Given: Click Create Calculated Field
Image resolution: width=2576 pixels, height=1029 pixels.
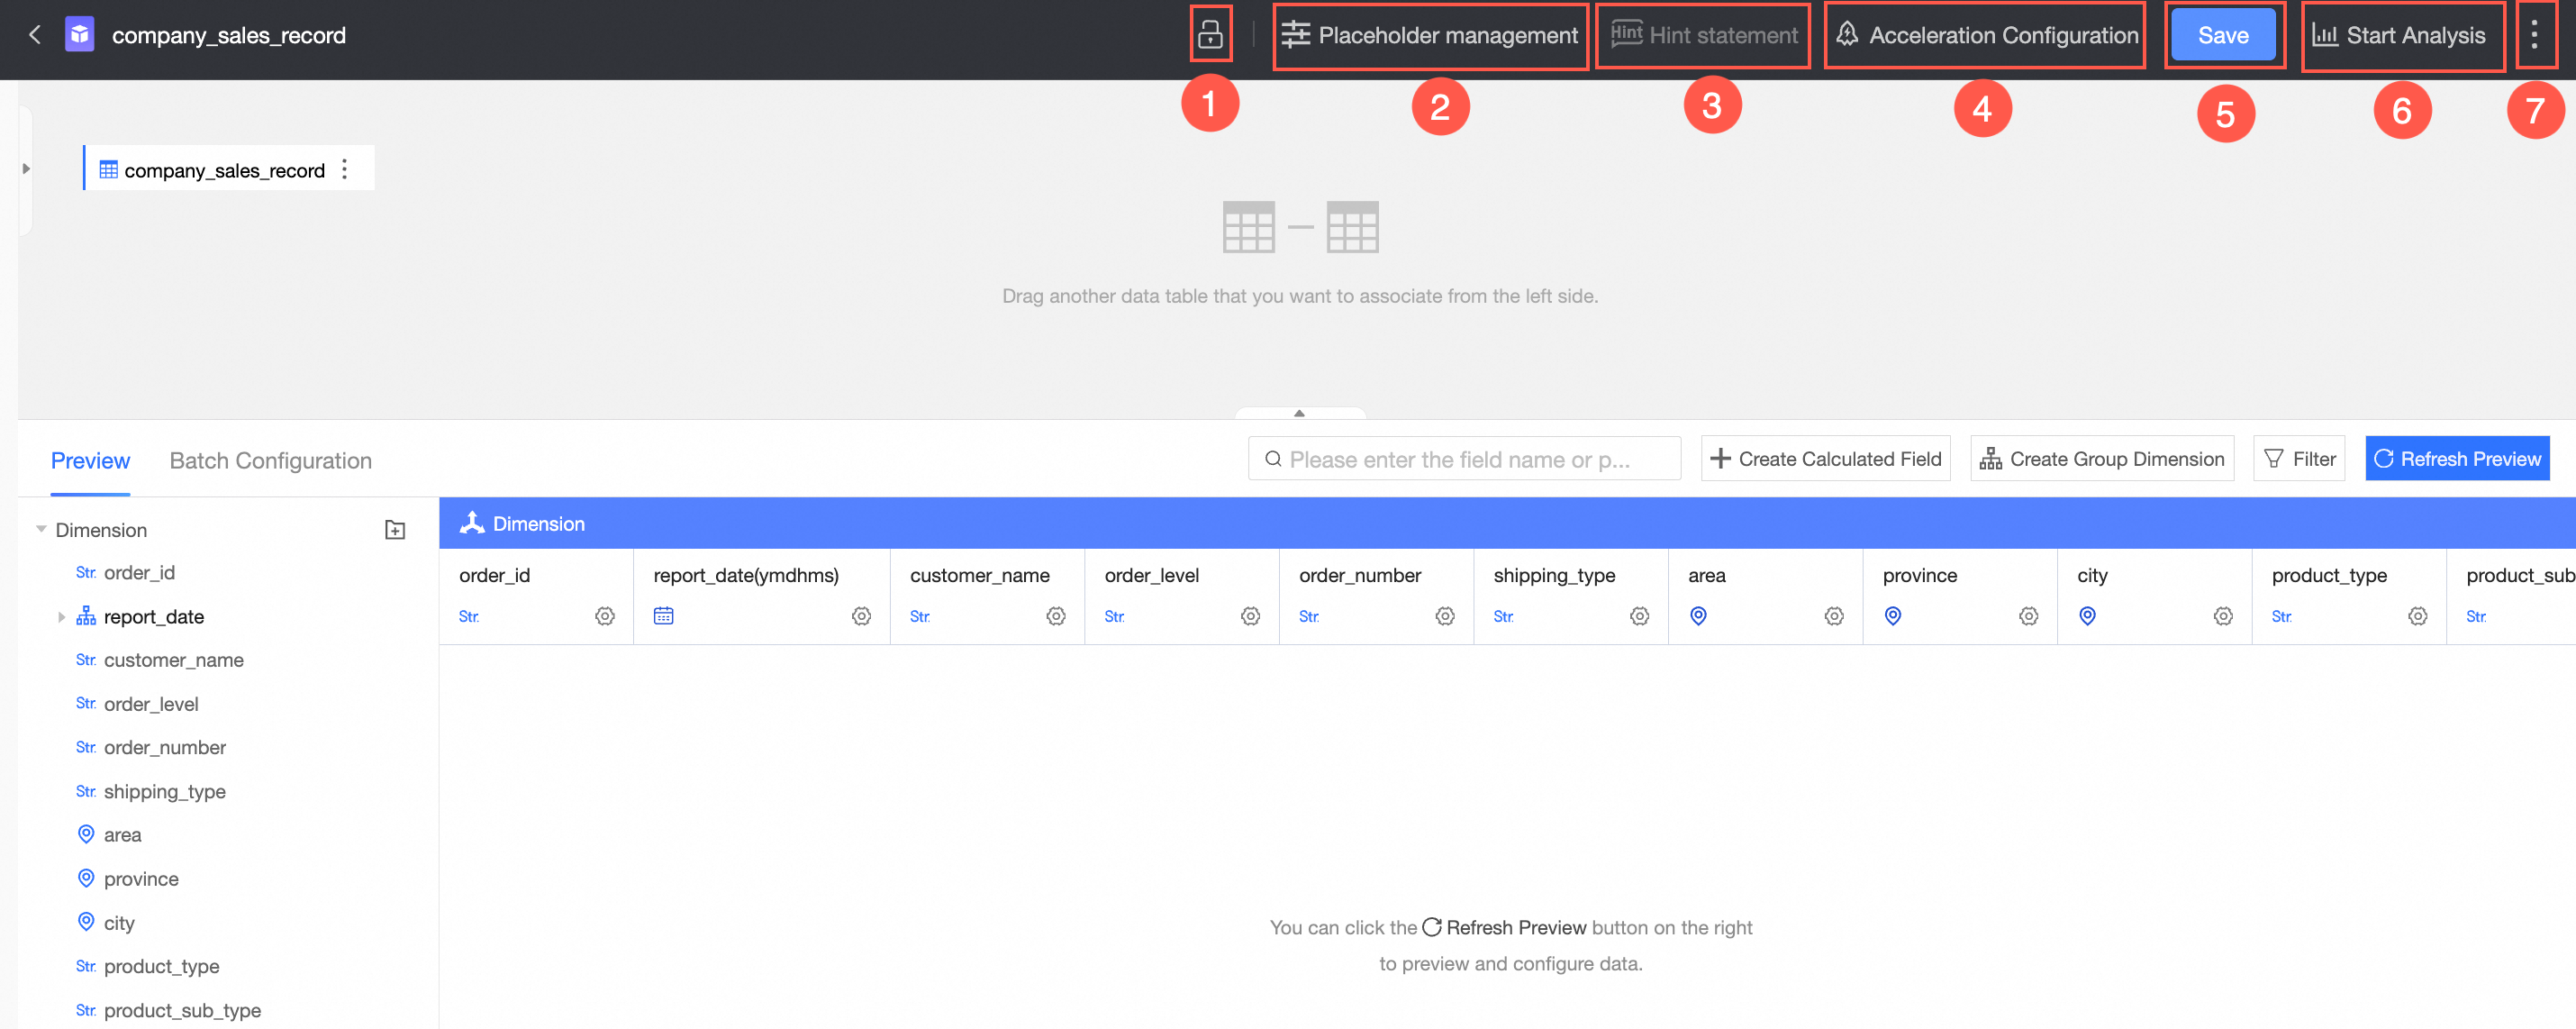Looking at the screenshot, I should 1825,459.
